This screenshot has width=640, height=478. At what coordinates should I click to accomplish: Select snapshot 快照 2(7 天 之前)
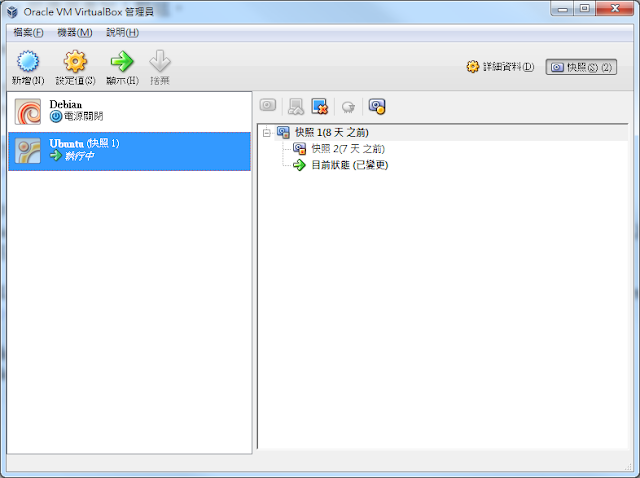pos(348,149)
